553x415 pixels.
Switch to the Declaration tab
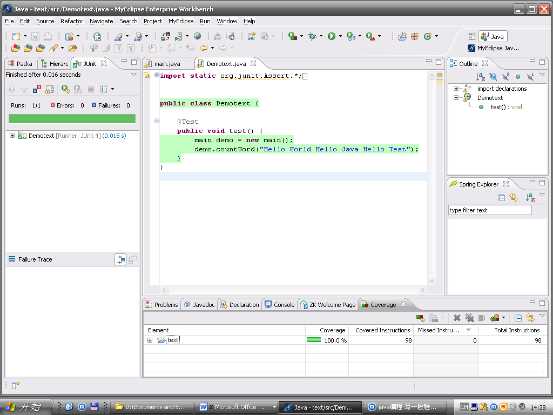(x=240, y=305)
